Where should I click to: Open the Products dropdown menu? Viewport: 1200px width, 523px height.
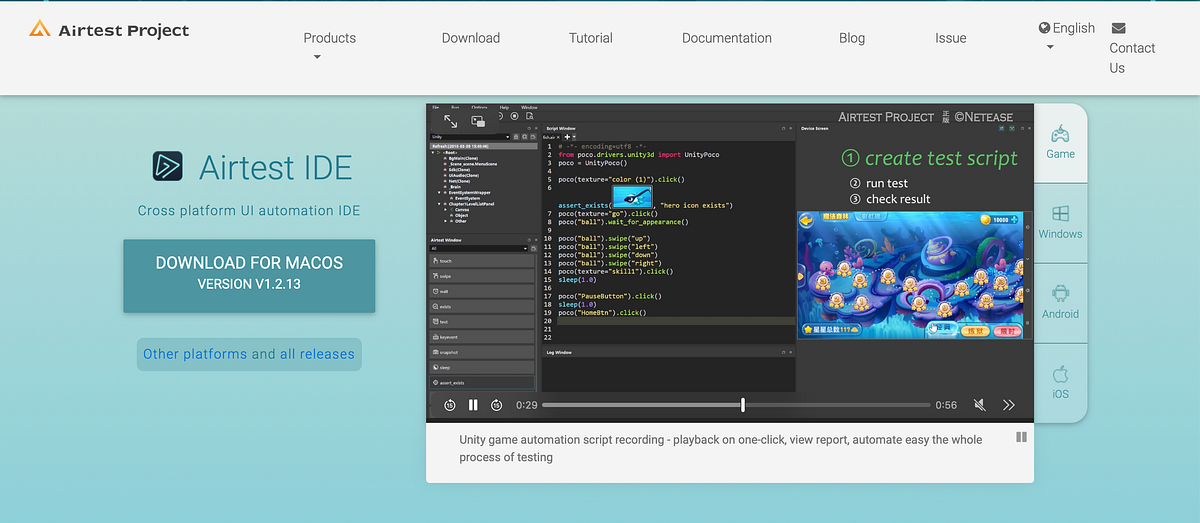tap(329, 46)
